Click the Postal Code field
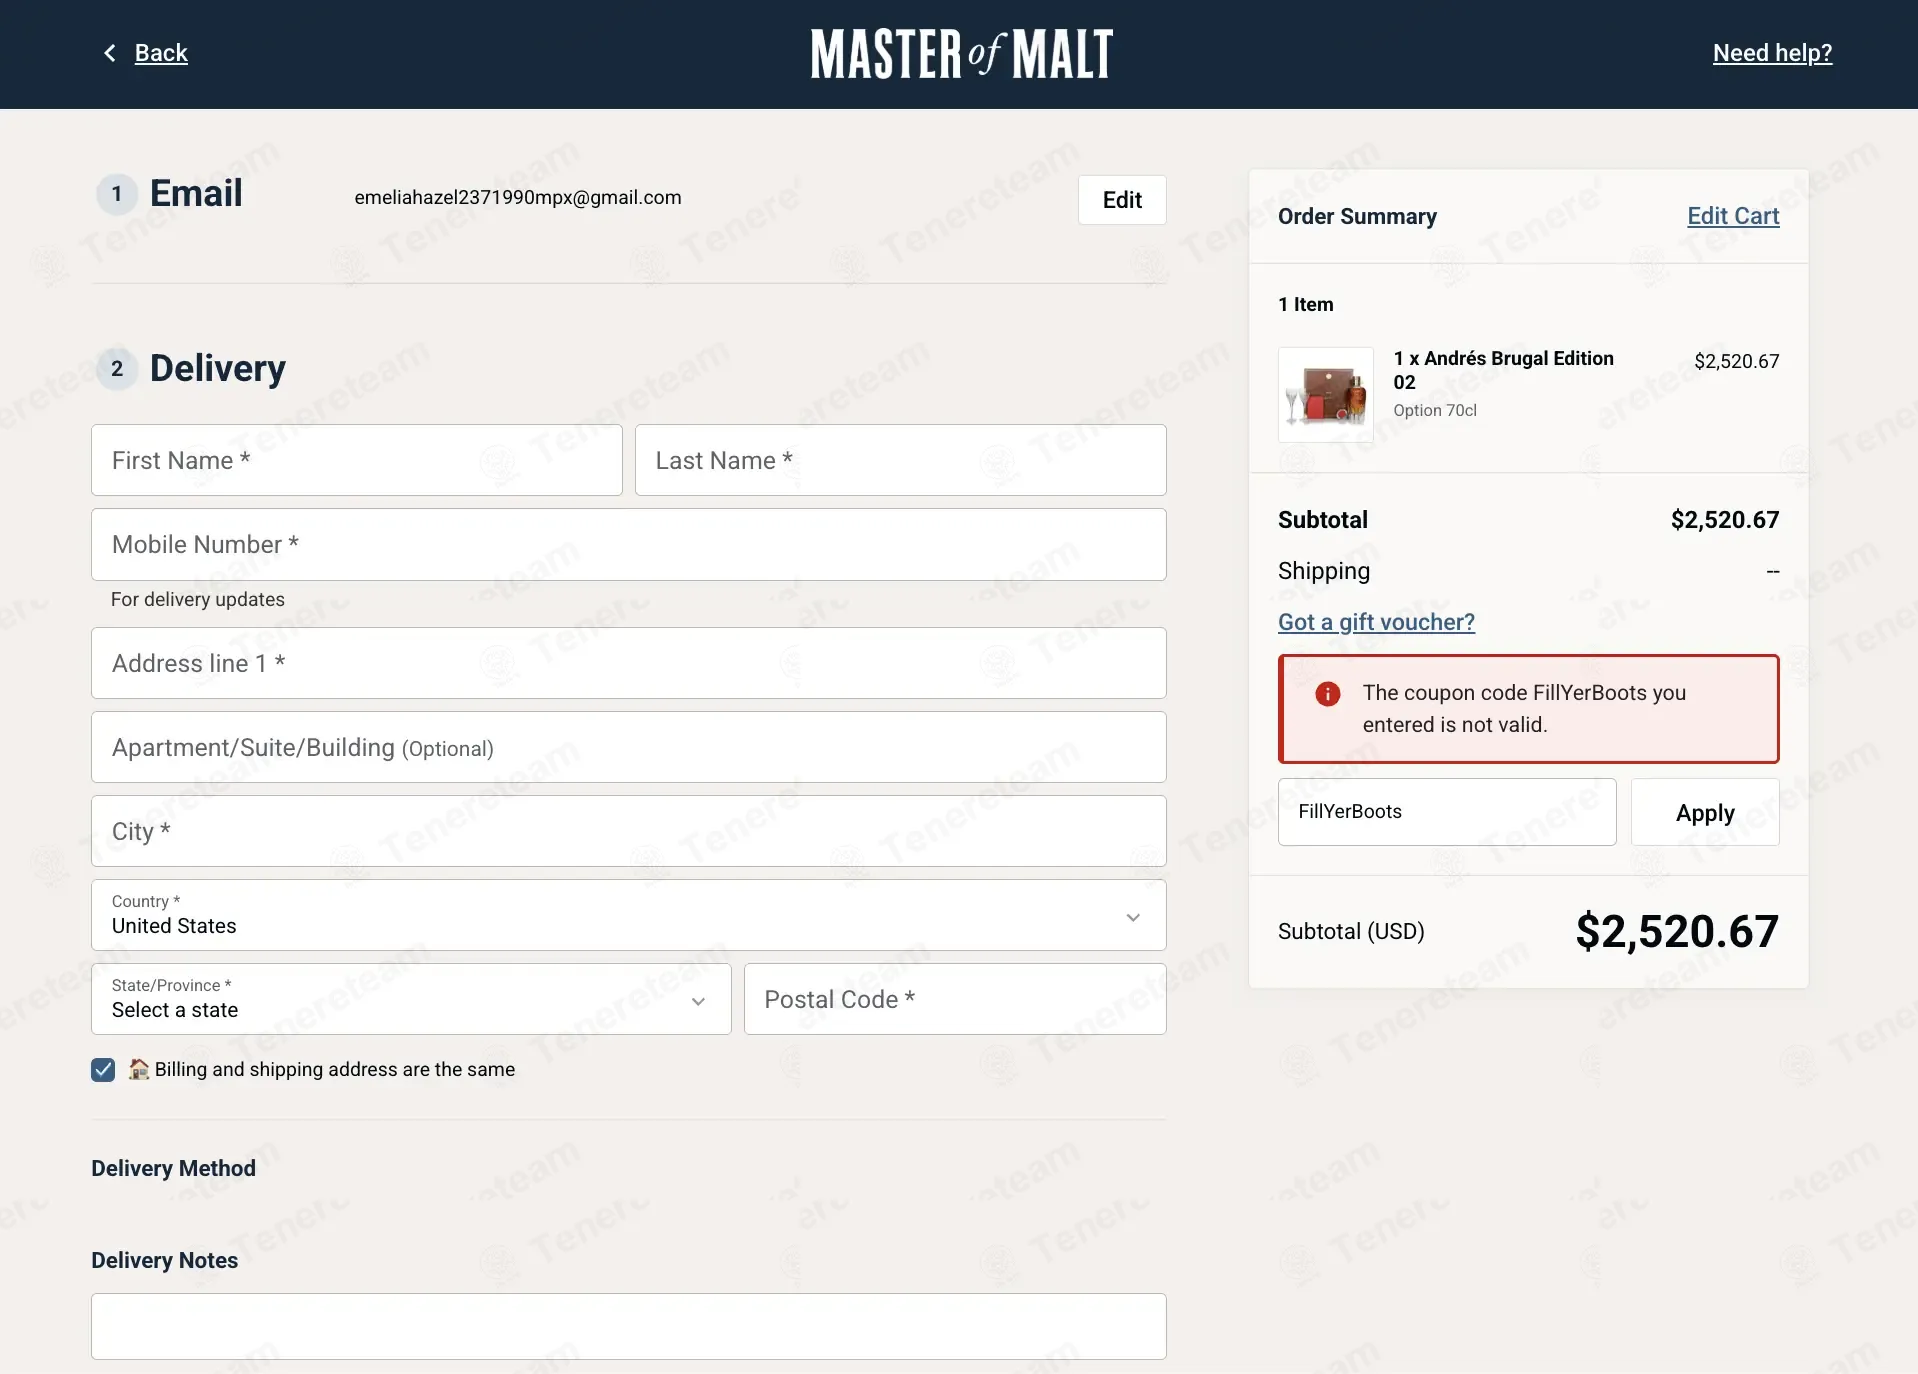This screenshot has width=1918, height=1374. point(955,999)
